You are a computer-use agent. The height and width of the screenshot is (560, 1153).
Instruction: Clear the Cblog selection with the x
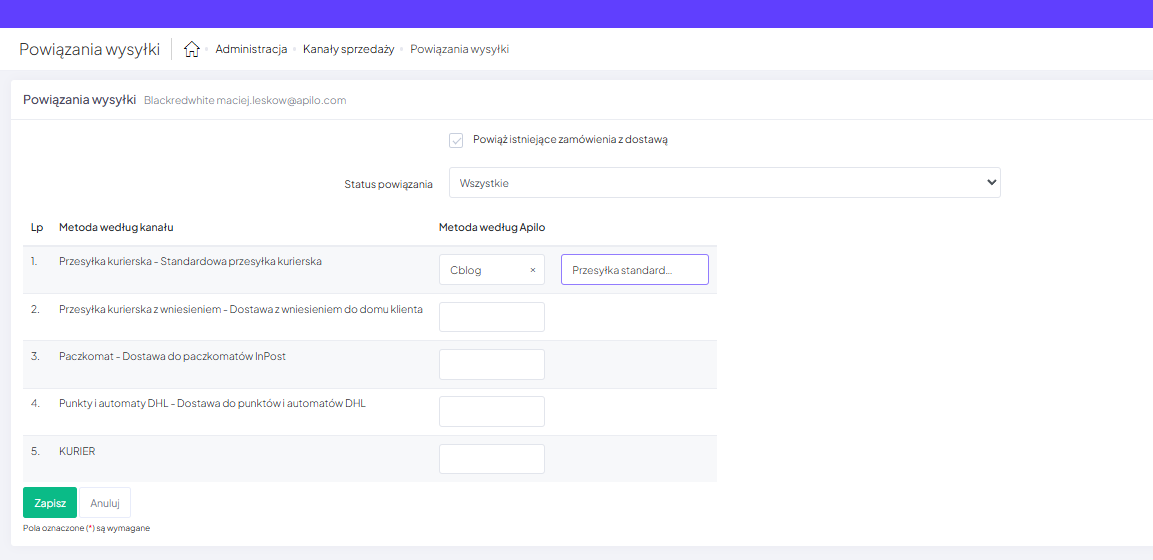532,270
